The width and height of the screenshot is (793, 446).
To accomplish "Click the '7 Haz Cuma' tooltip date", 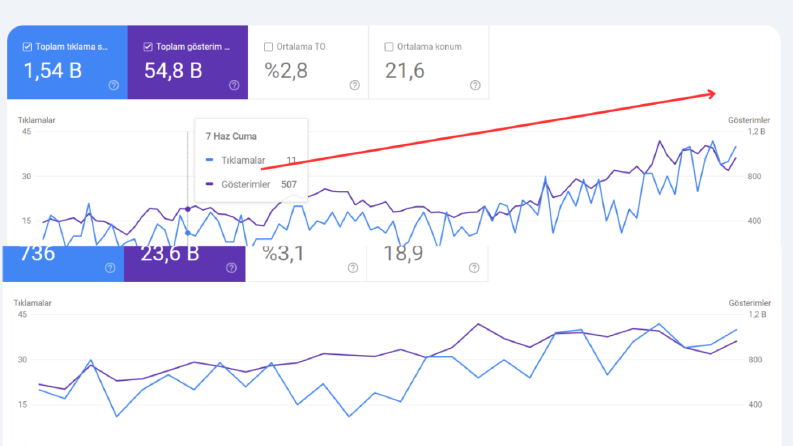I will tap(231, 136).
